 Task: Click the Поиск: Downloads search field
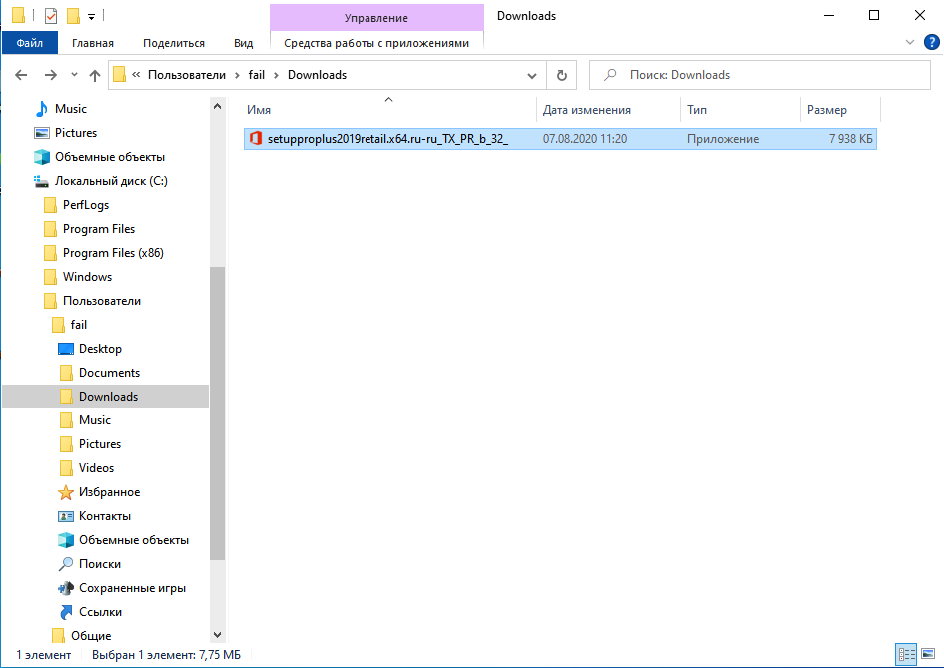(760, 75)
